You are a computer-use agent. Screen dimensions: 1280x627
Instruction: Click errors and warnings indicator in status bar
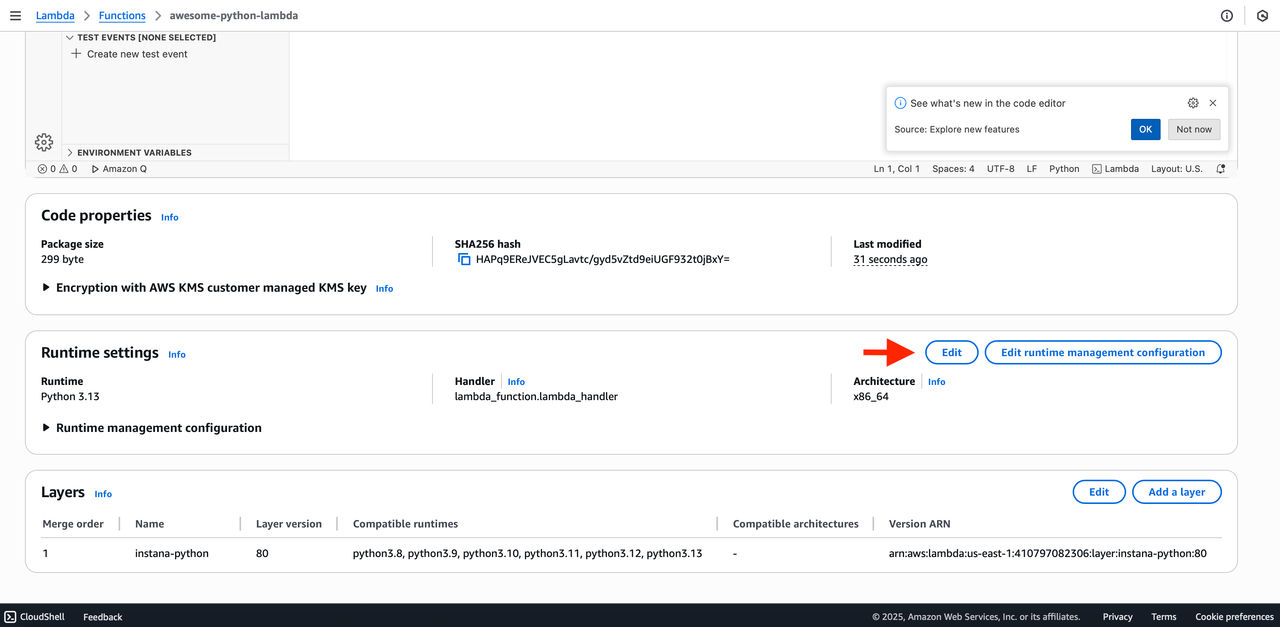click(57, 169)
